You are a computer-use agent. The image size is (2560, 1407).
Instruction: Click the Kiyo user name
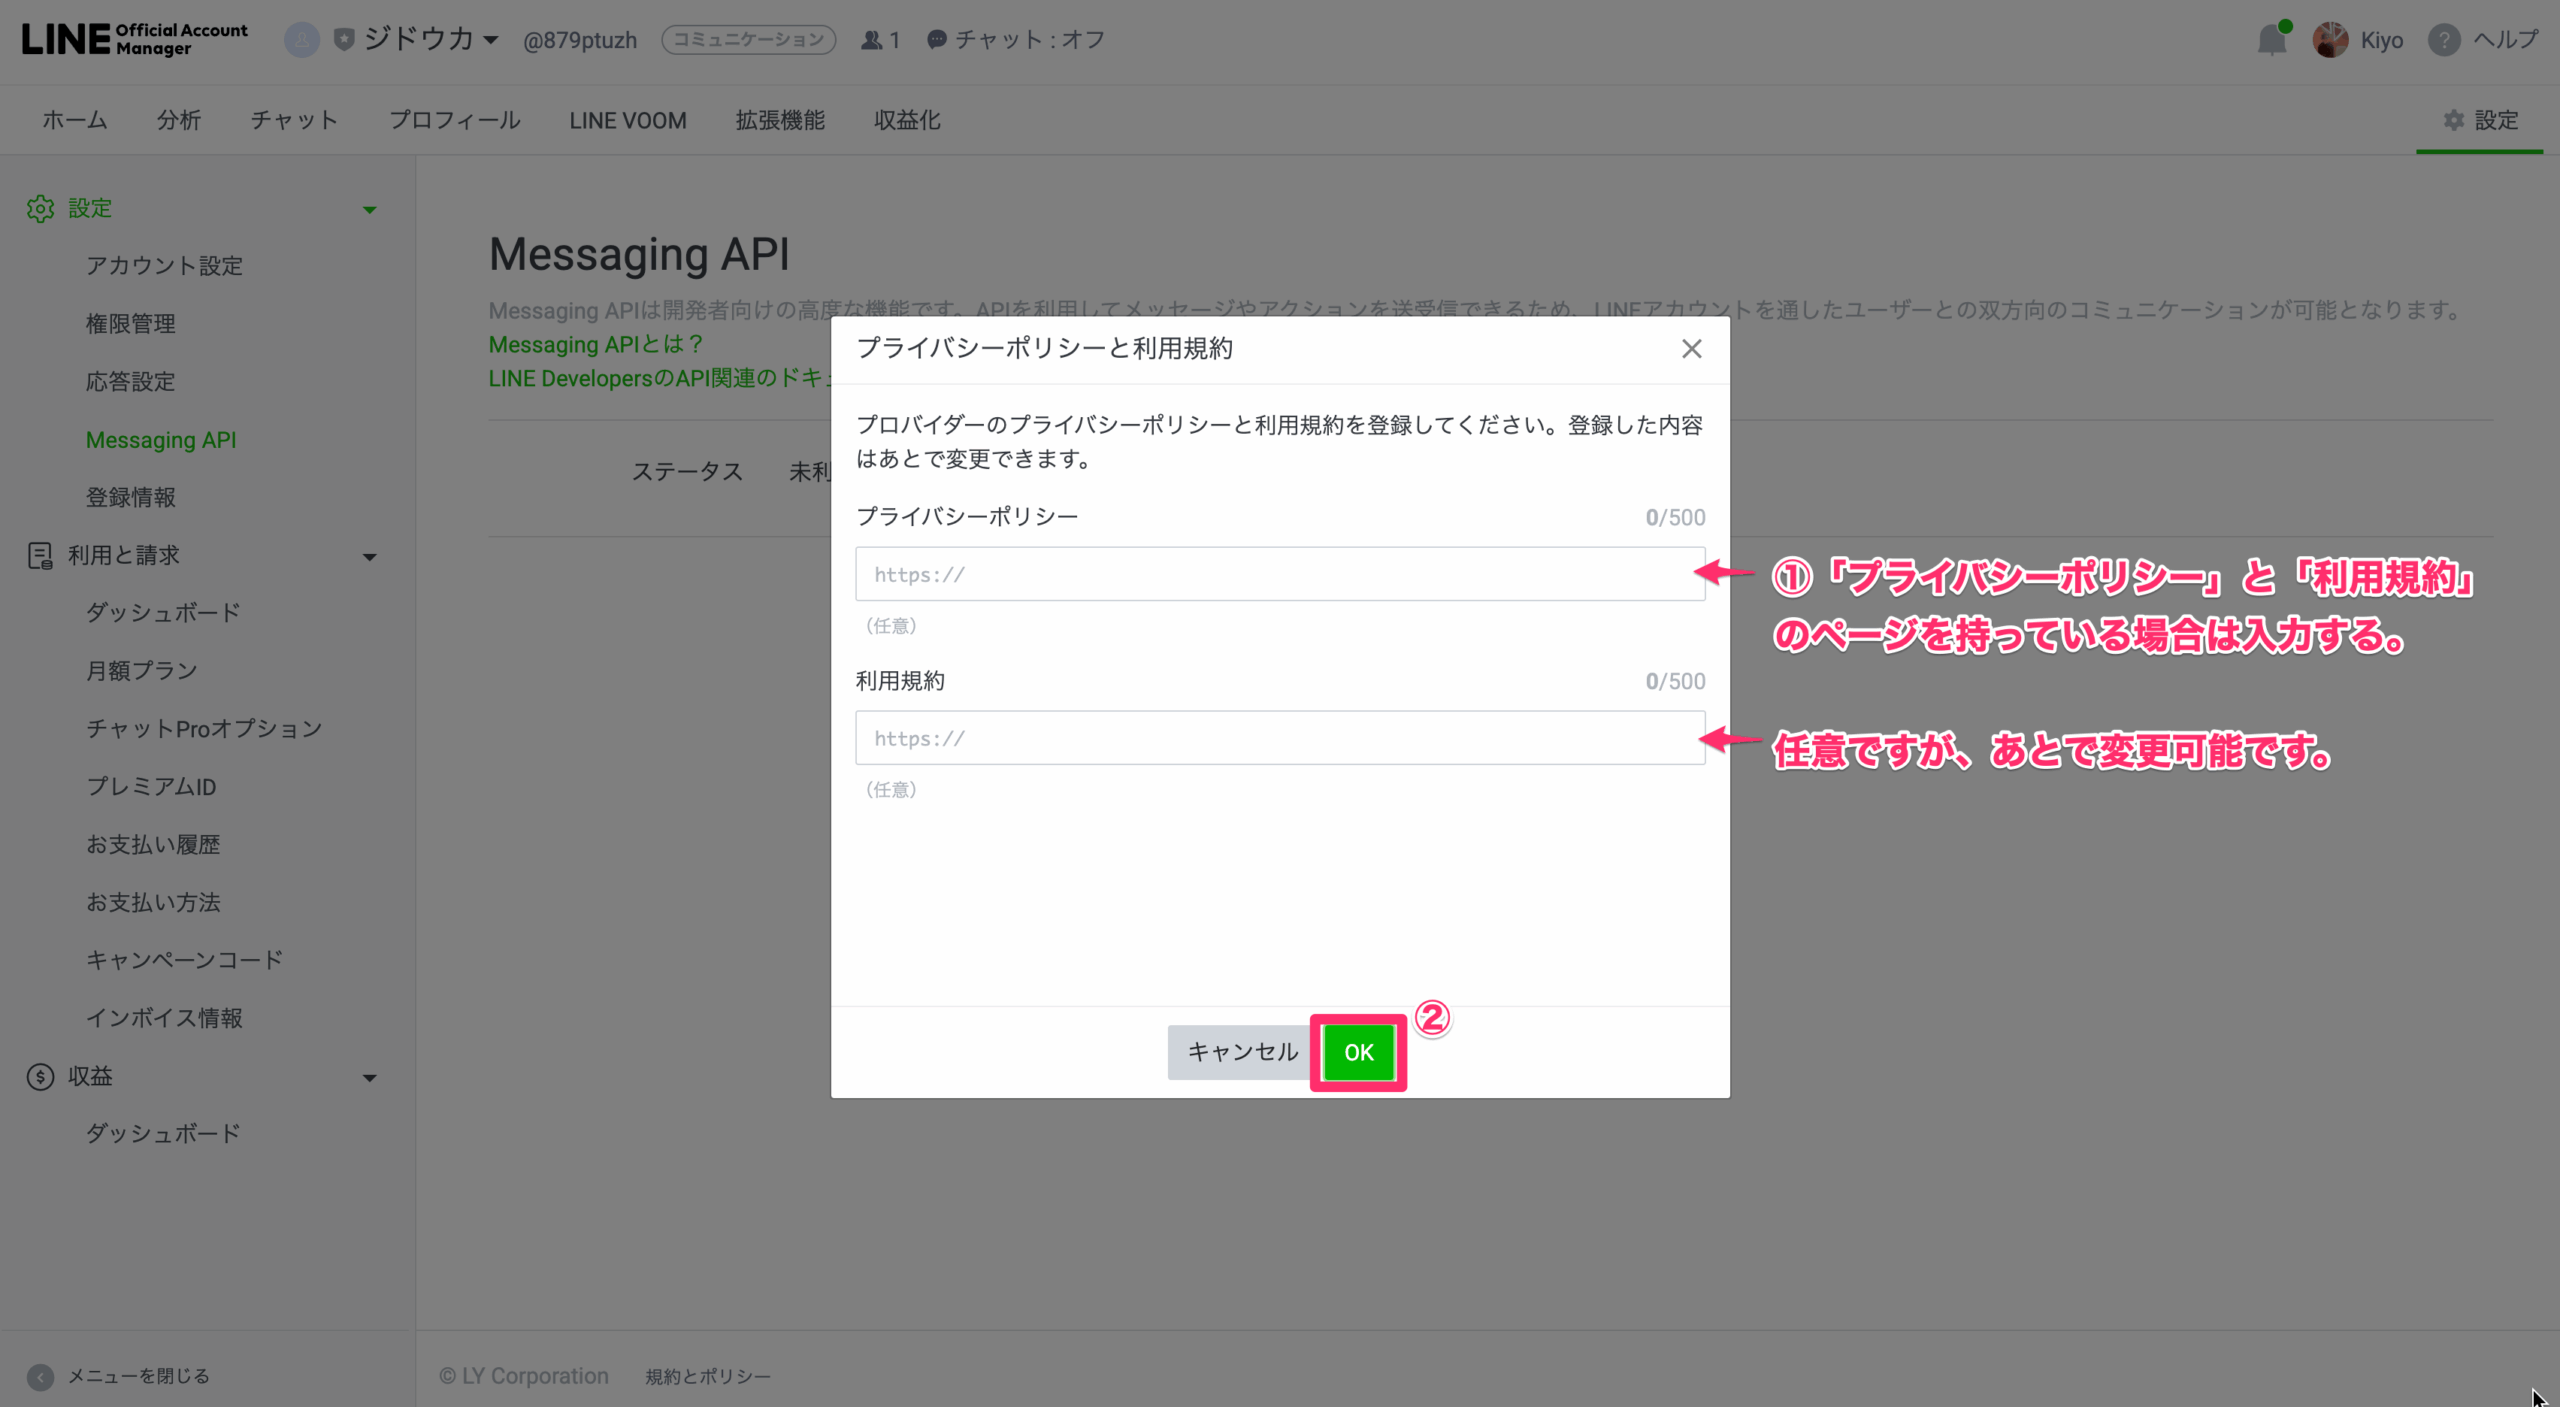[x=2382, y=40]
